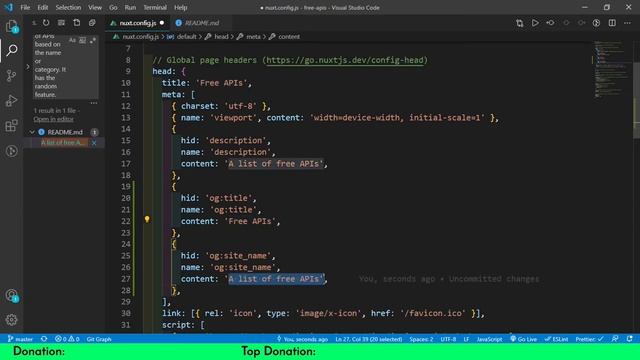The image size is (640, 360).
Task: Open Git Graph from the status bar
Action: point(99,339)
